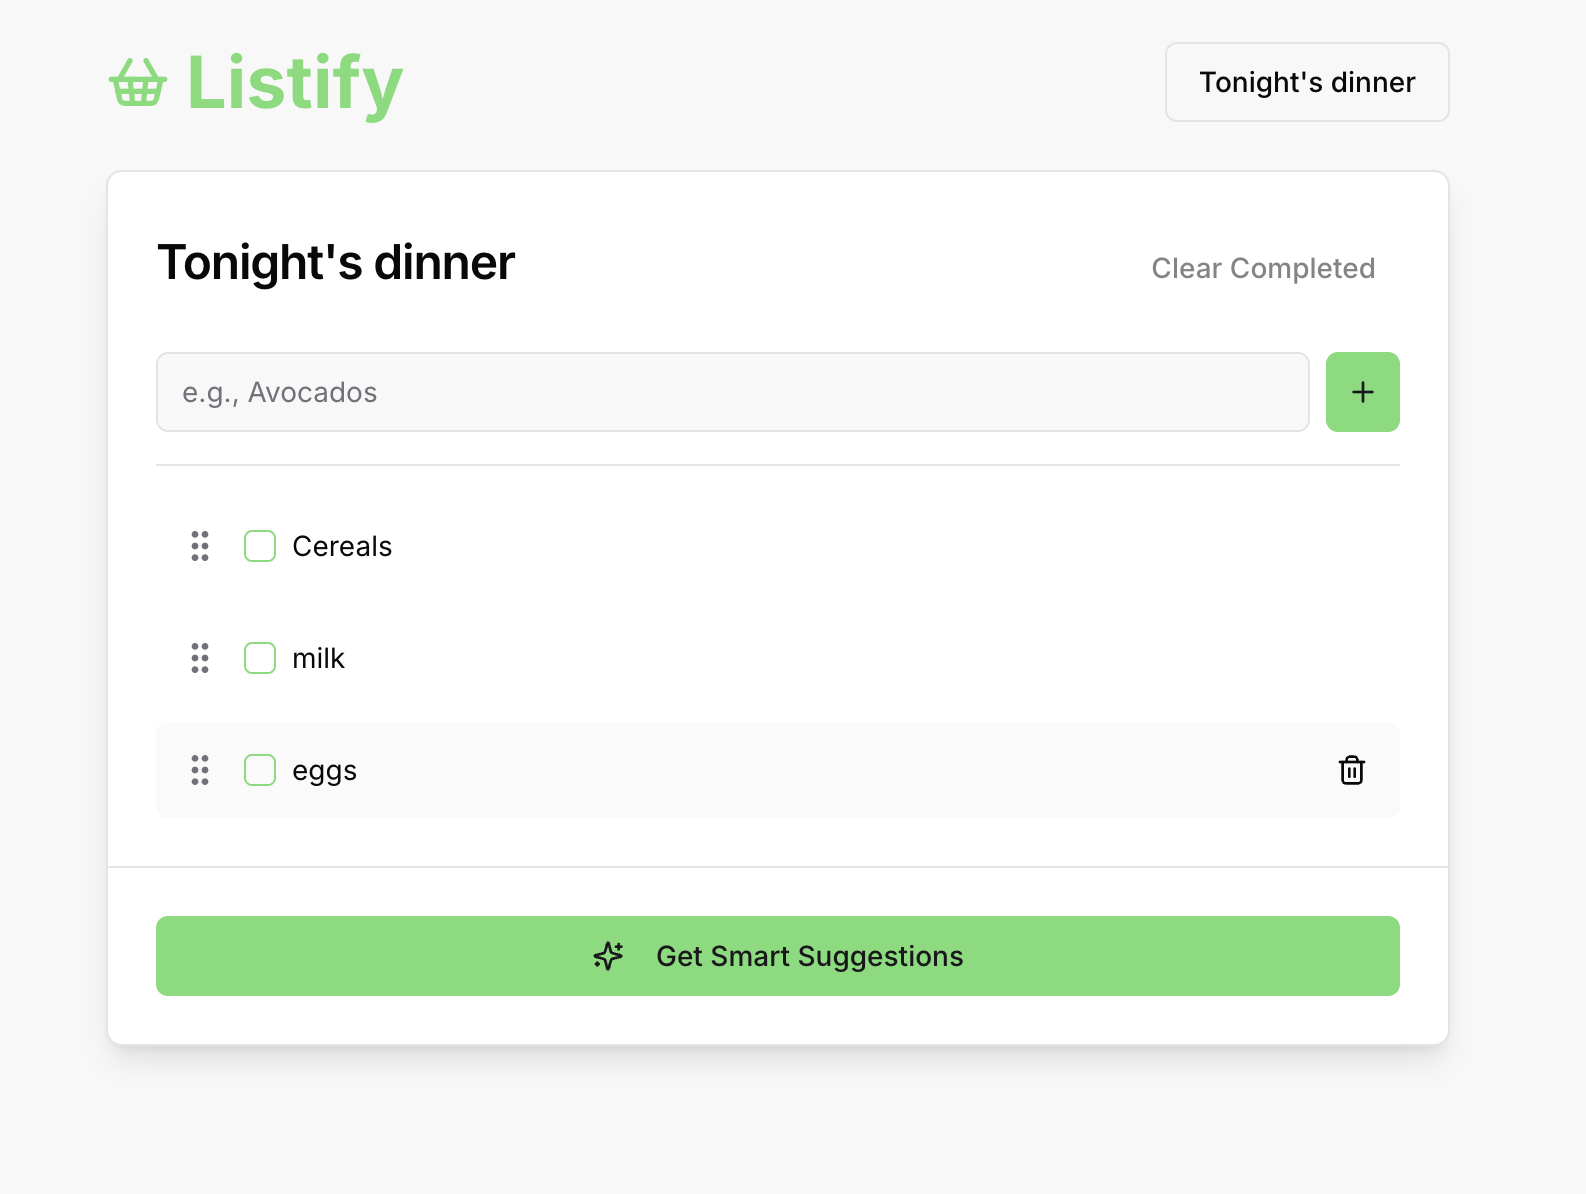Click the green Listify logo text

coord(293,84)
